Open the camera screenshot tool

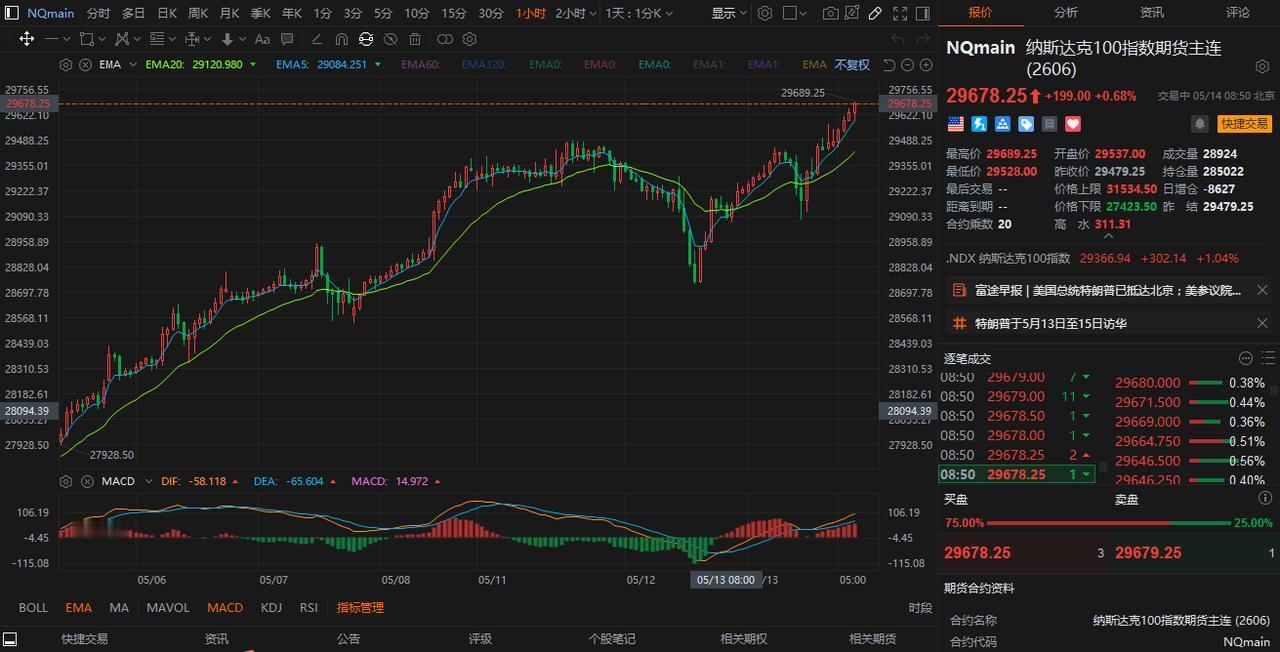click(831, 13)
